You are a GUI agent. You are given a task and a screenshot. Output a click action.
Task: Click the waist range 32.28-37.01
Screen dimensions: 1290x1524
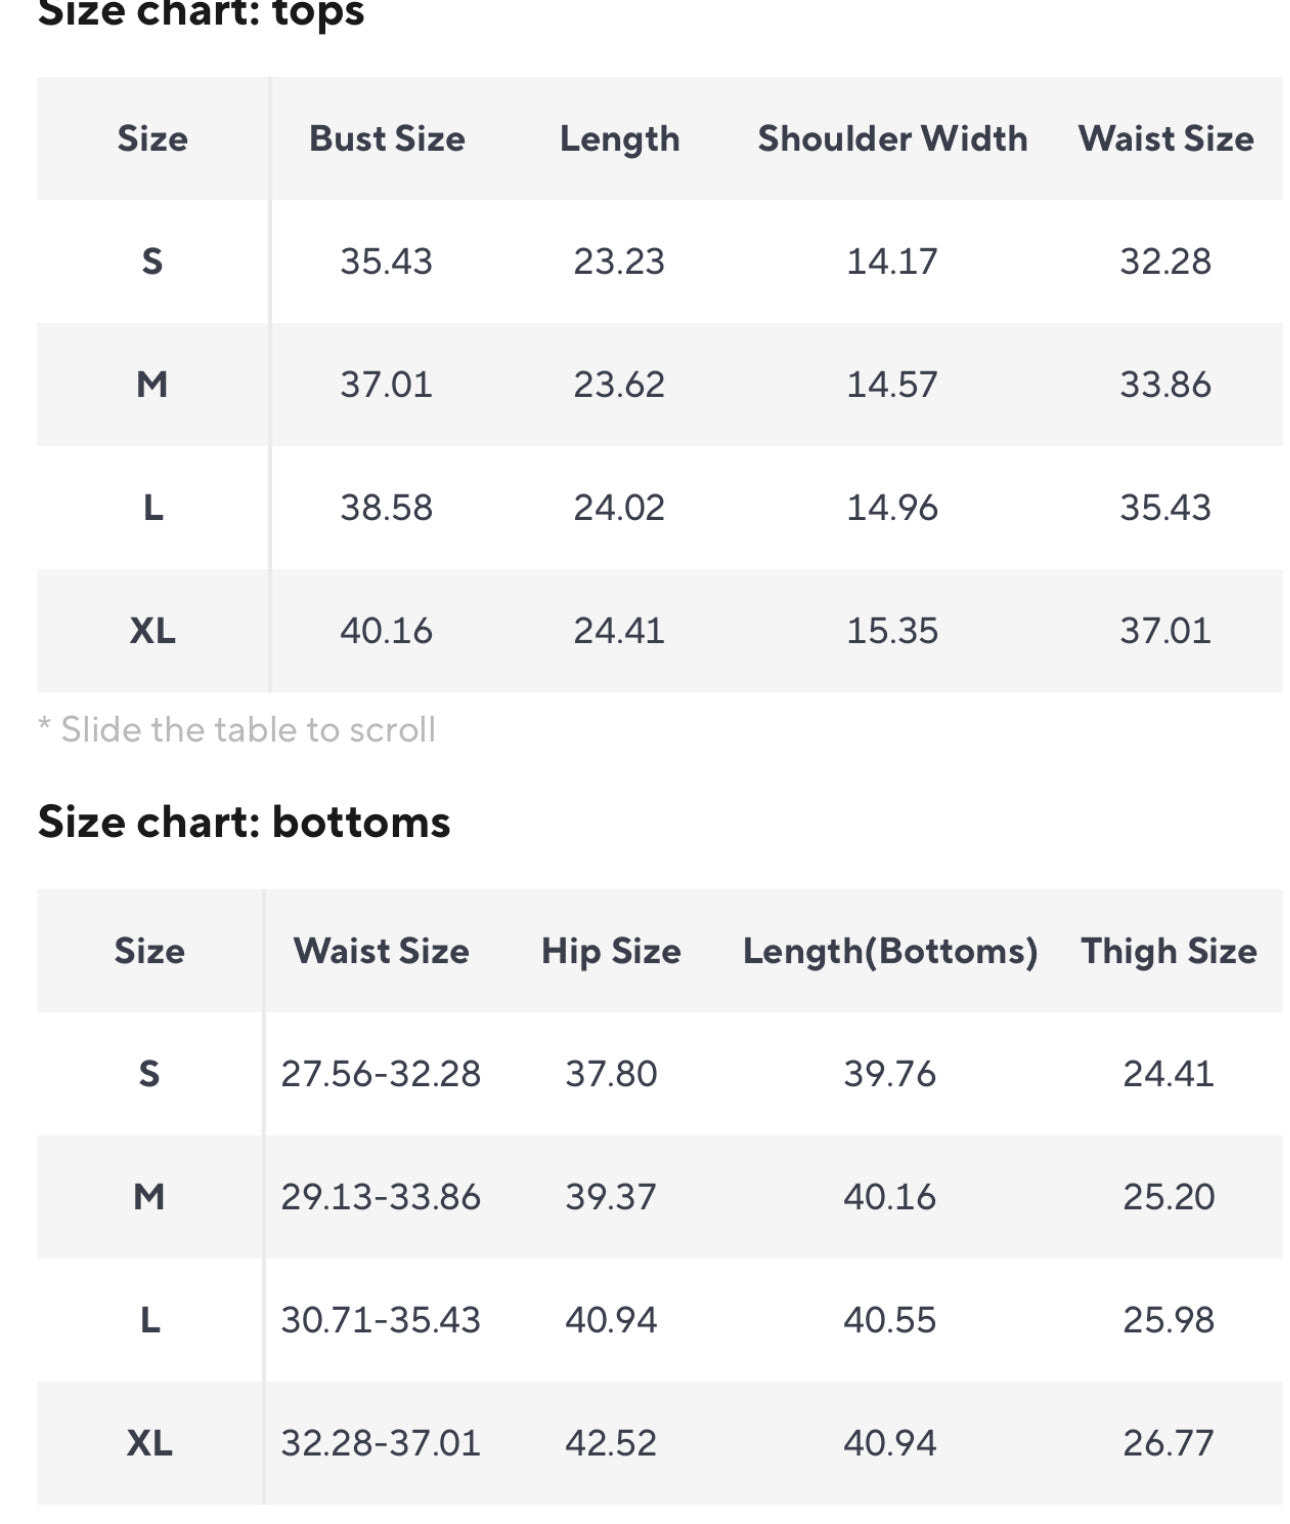pos(380,1442)
